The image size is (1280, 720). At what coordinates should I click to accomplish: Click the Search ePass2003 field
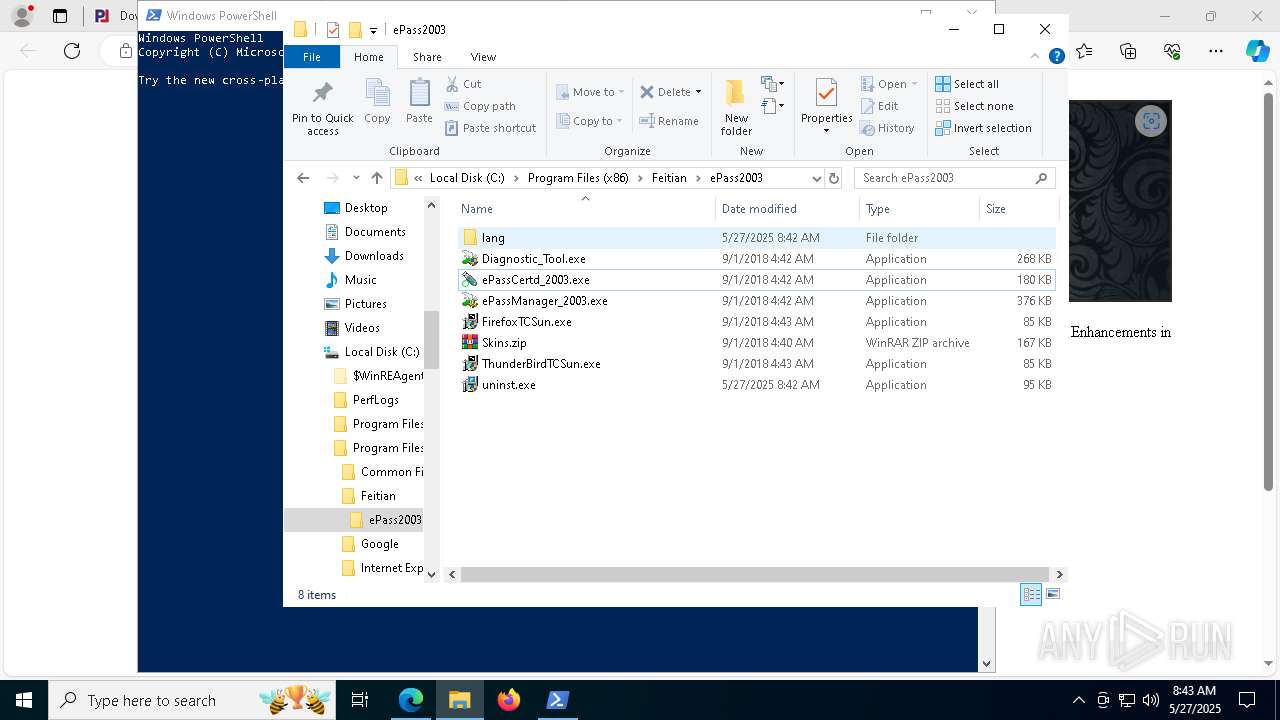[x=955, y=178]
